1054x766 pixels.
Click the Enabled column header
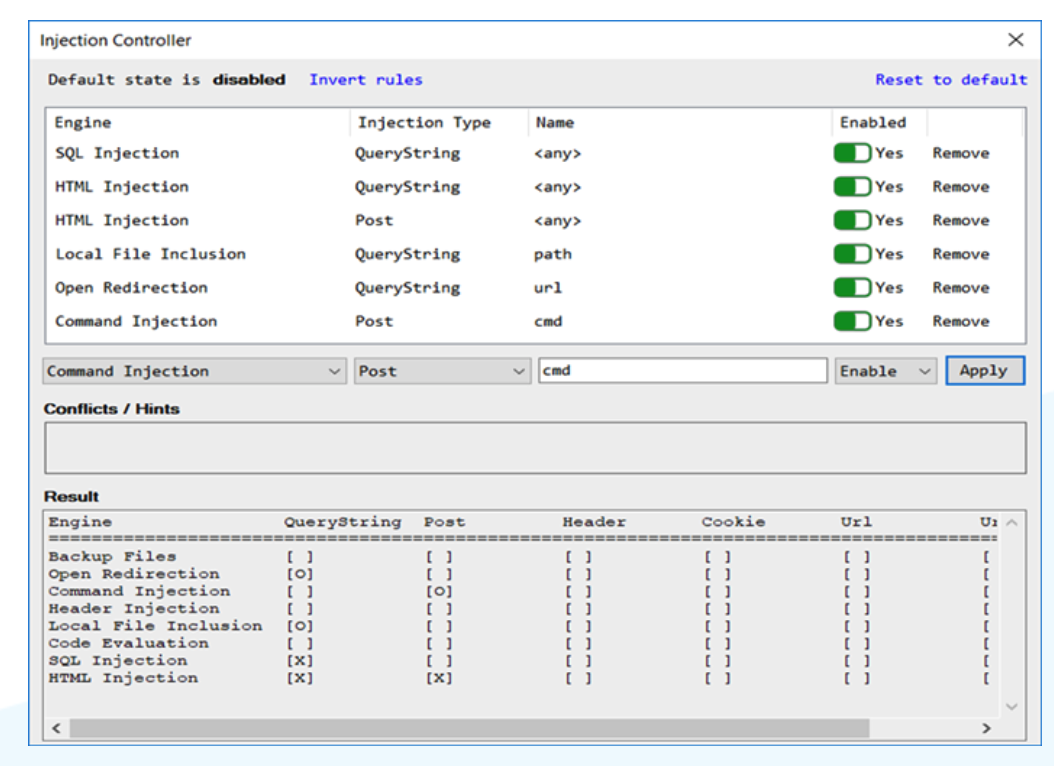tap(873, 122)
